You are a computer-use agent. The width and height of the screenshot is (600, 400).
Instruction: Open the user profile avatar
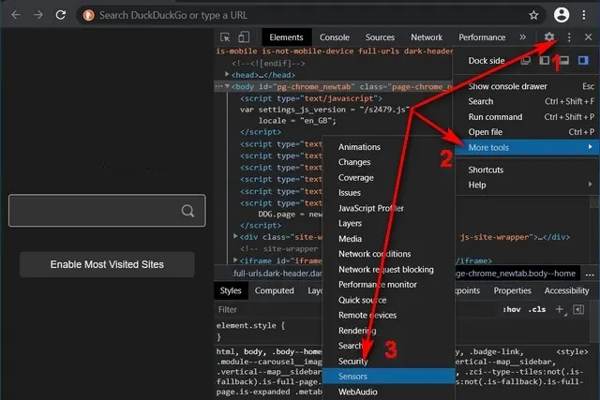tap(561, 15)
